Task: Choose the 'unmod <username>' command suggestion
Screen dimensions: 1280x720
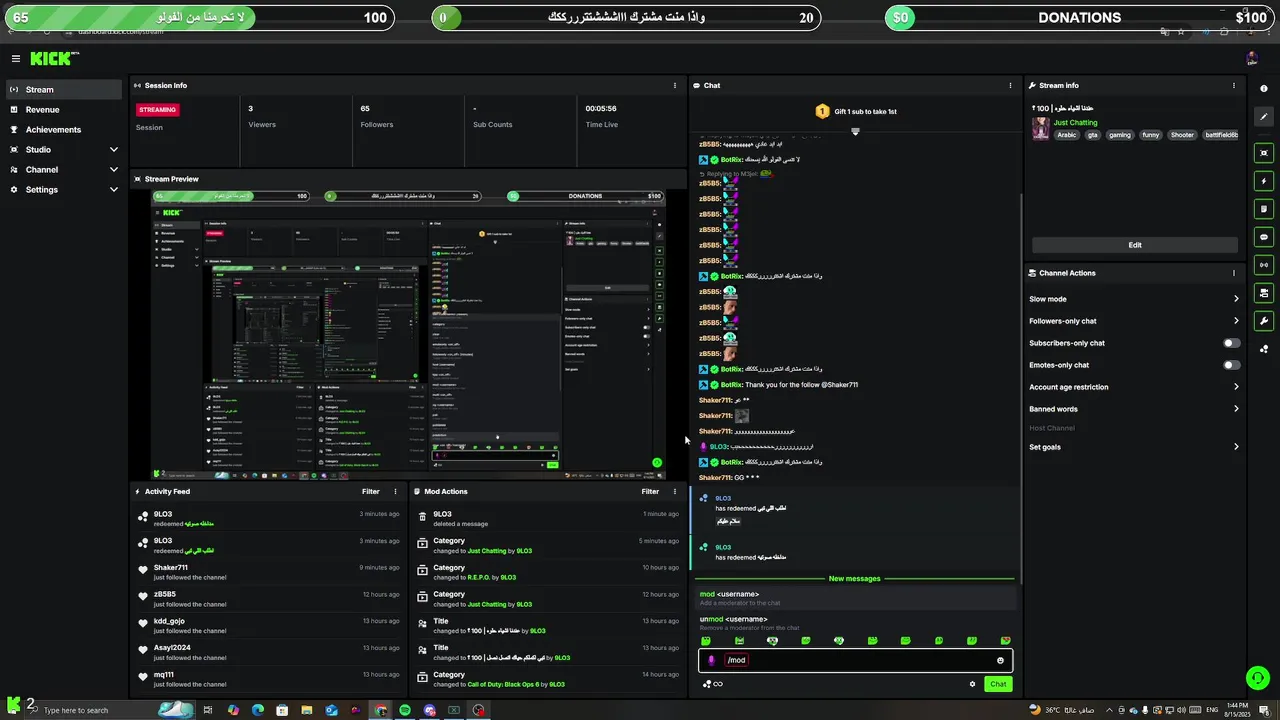Action: [855, 623]
